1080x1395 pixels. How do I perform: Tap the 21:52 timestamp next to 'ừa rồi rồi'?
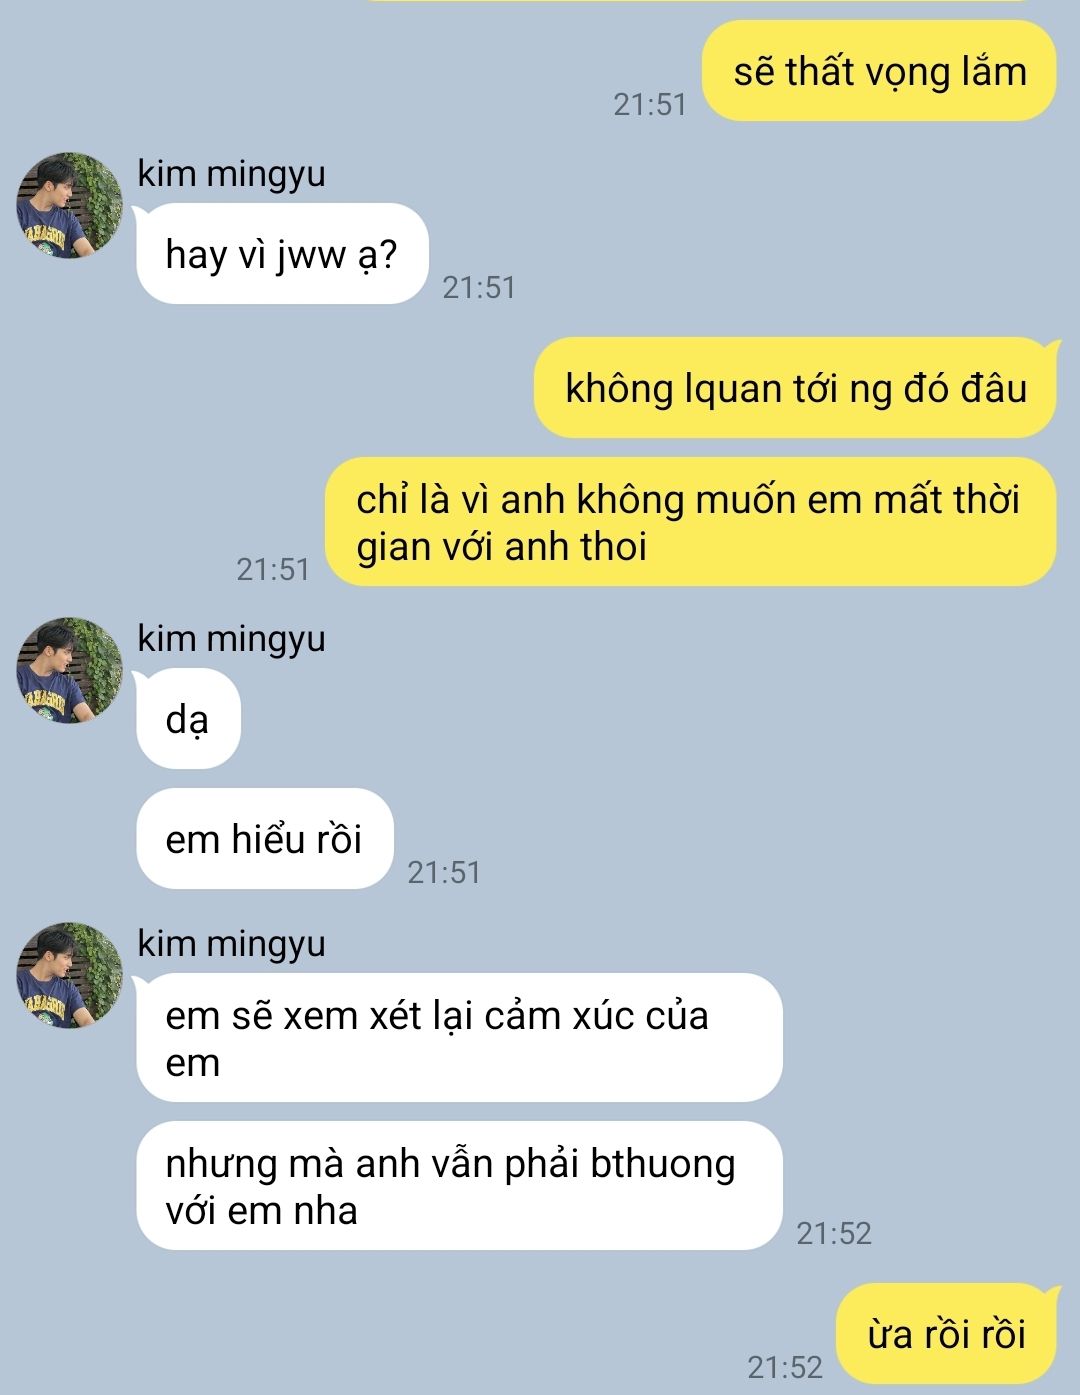click(x=785, y=1367)
